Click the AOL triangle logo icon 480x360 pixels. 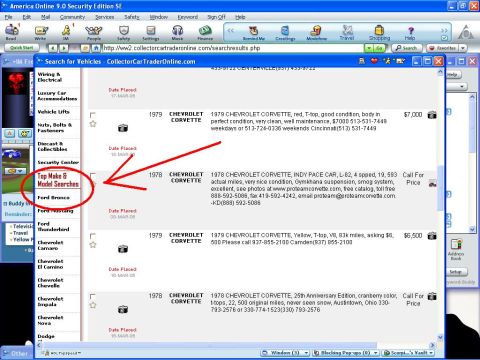pos(466,33)
